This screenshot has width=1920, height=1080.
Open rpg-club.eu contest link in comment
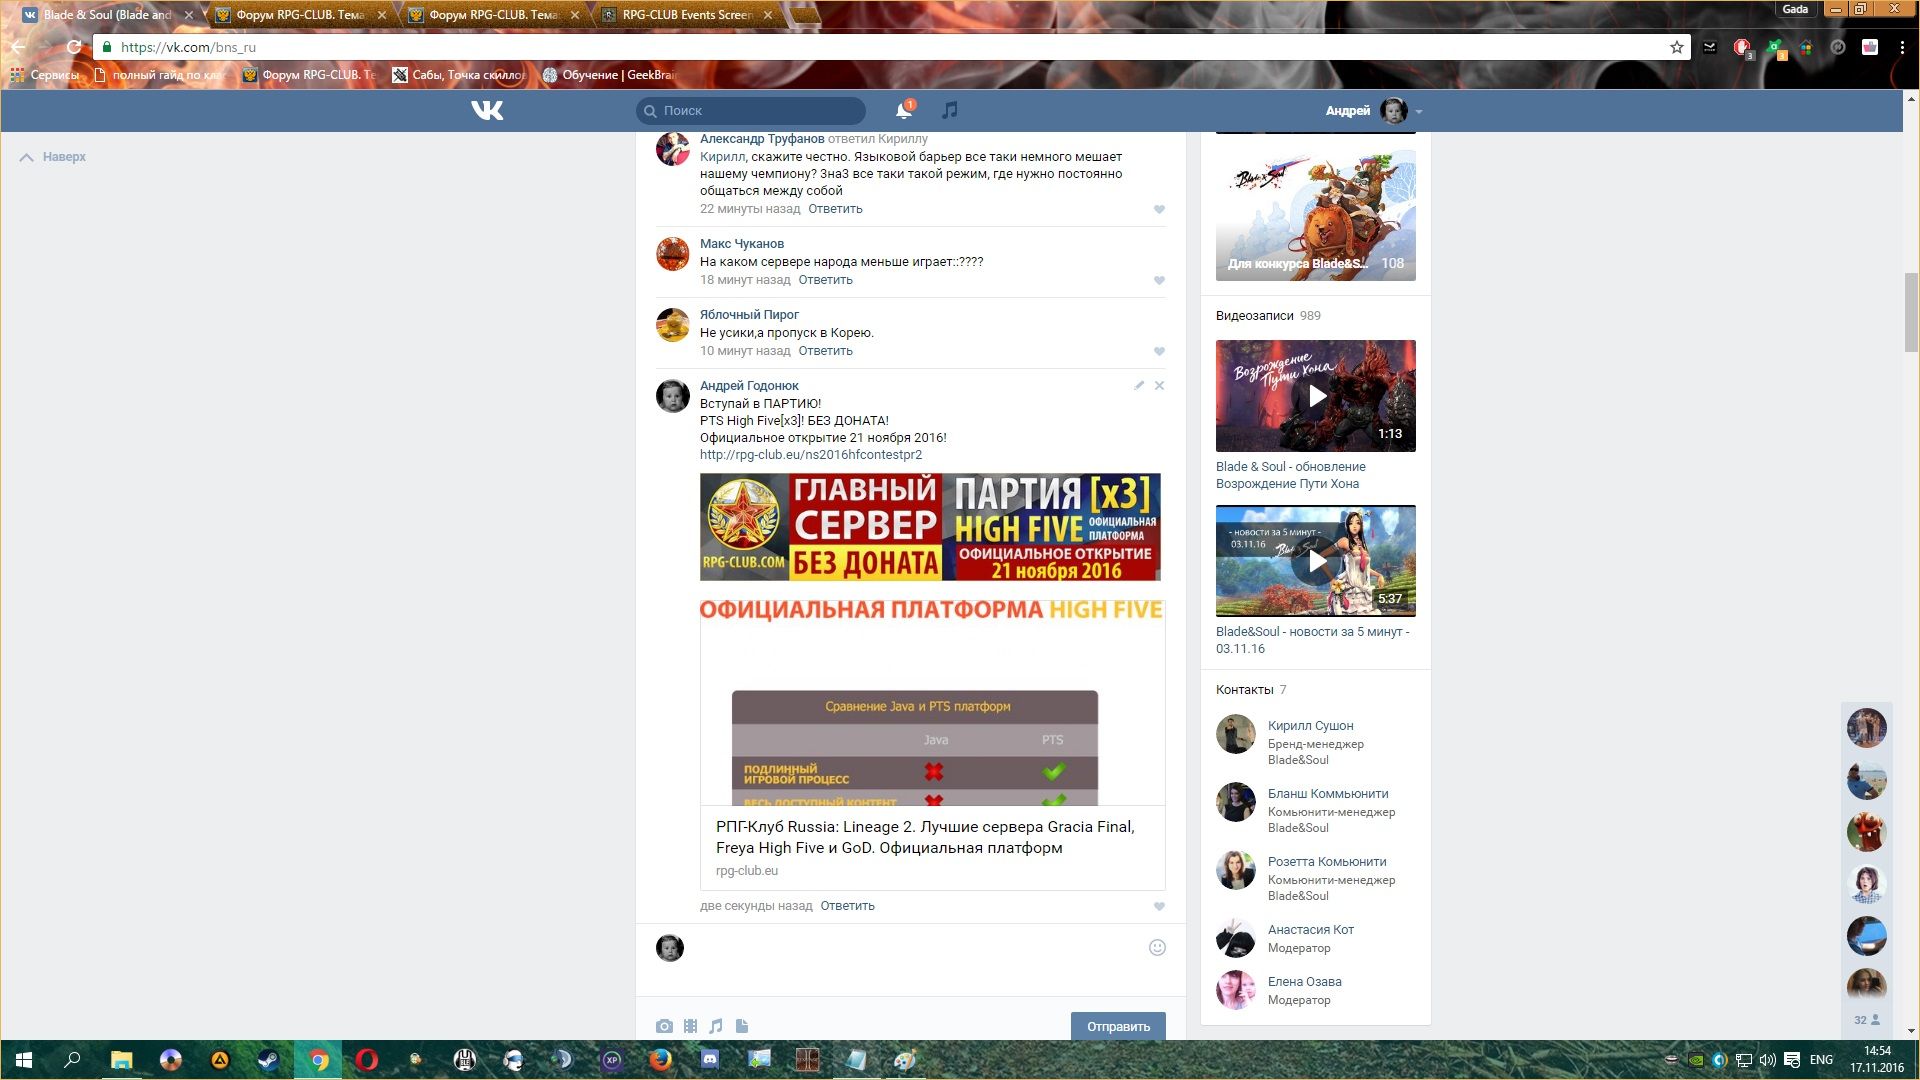811,455
